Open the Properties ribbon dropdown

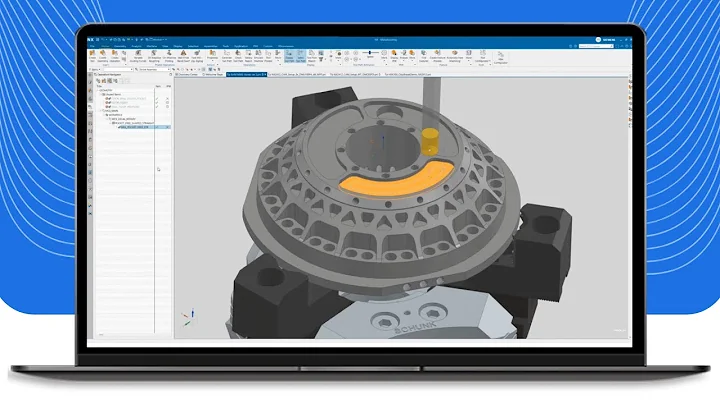212,56
